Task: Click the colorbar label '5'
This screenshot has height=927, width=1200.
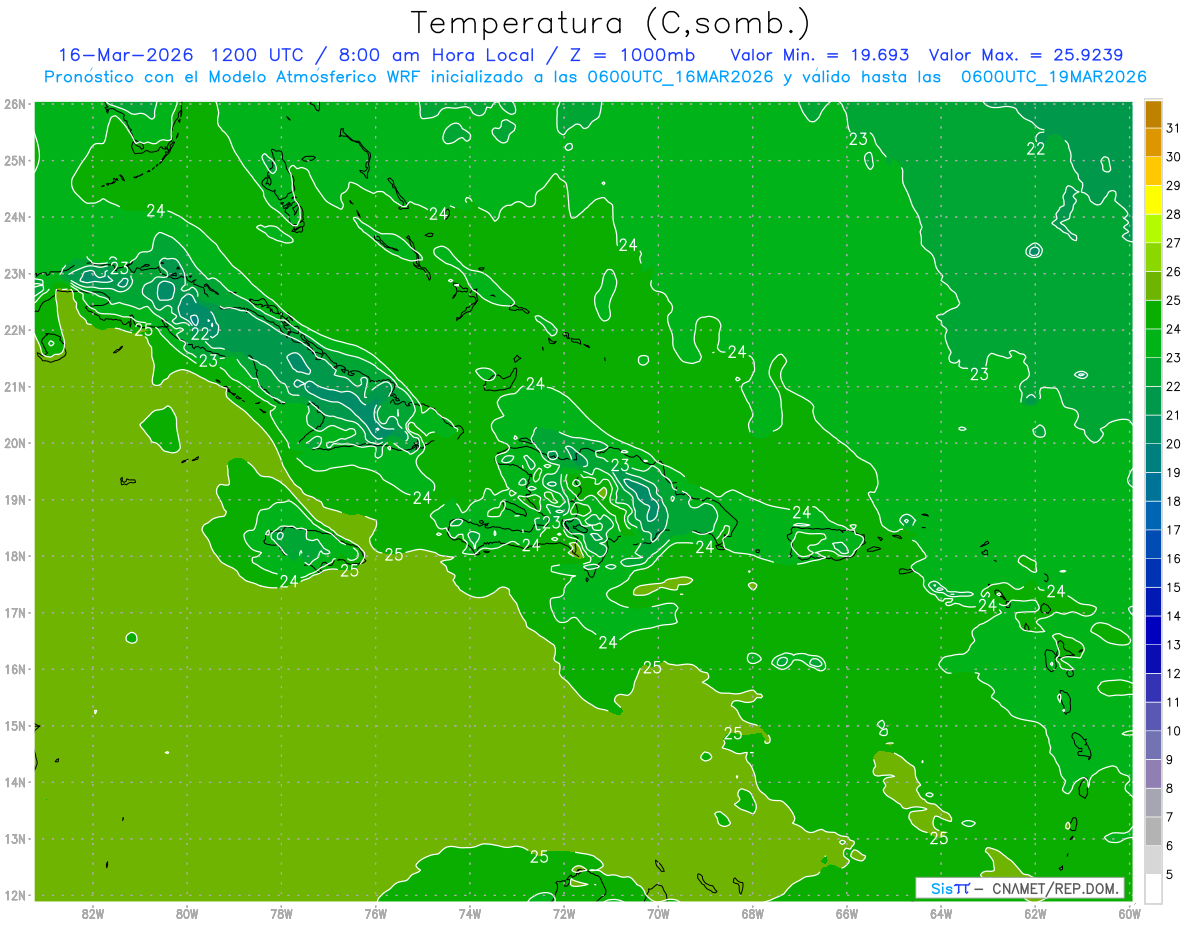Action: click(1169, 874)
